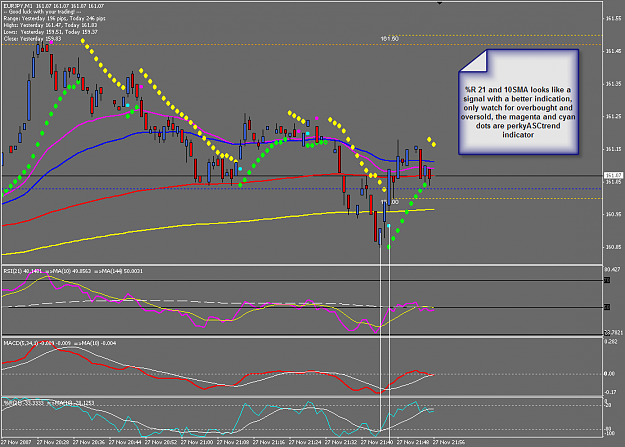The height and width of the screenshot is (447, 625).
Task: Click the 'Close: Yesterday 159.83' line
Action: point(32,39)
